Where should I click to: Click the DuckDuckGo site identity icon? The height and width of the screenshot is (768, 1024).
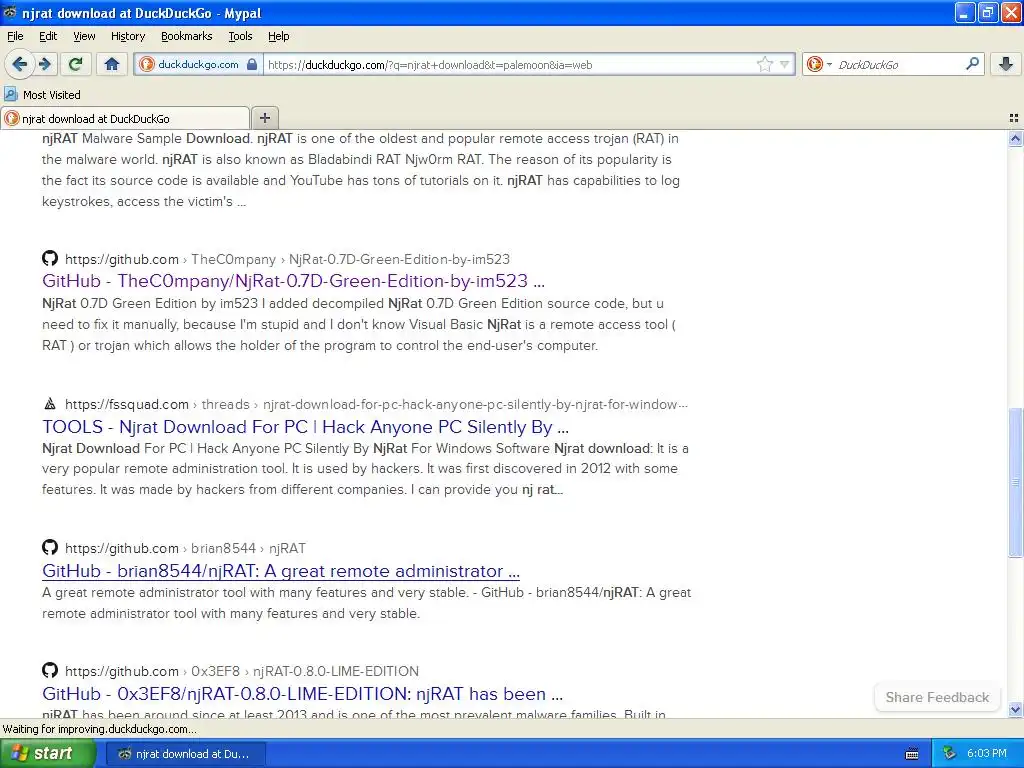pyautogui.click(x=147, y=64)
